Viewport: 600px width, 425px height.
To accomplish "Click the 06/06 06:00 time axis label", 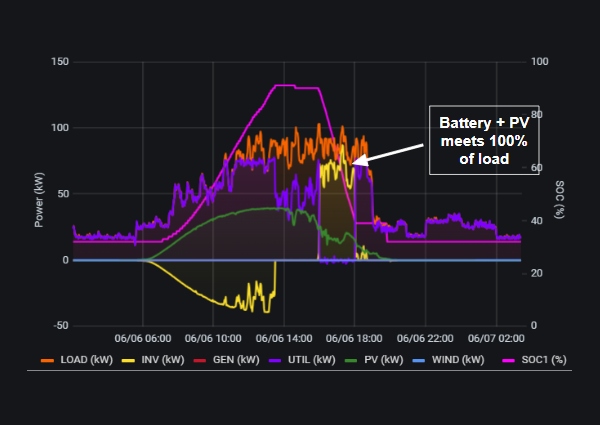I will pos(143,339).
